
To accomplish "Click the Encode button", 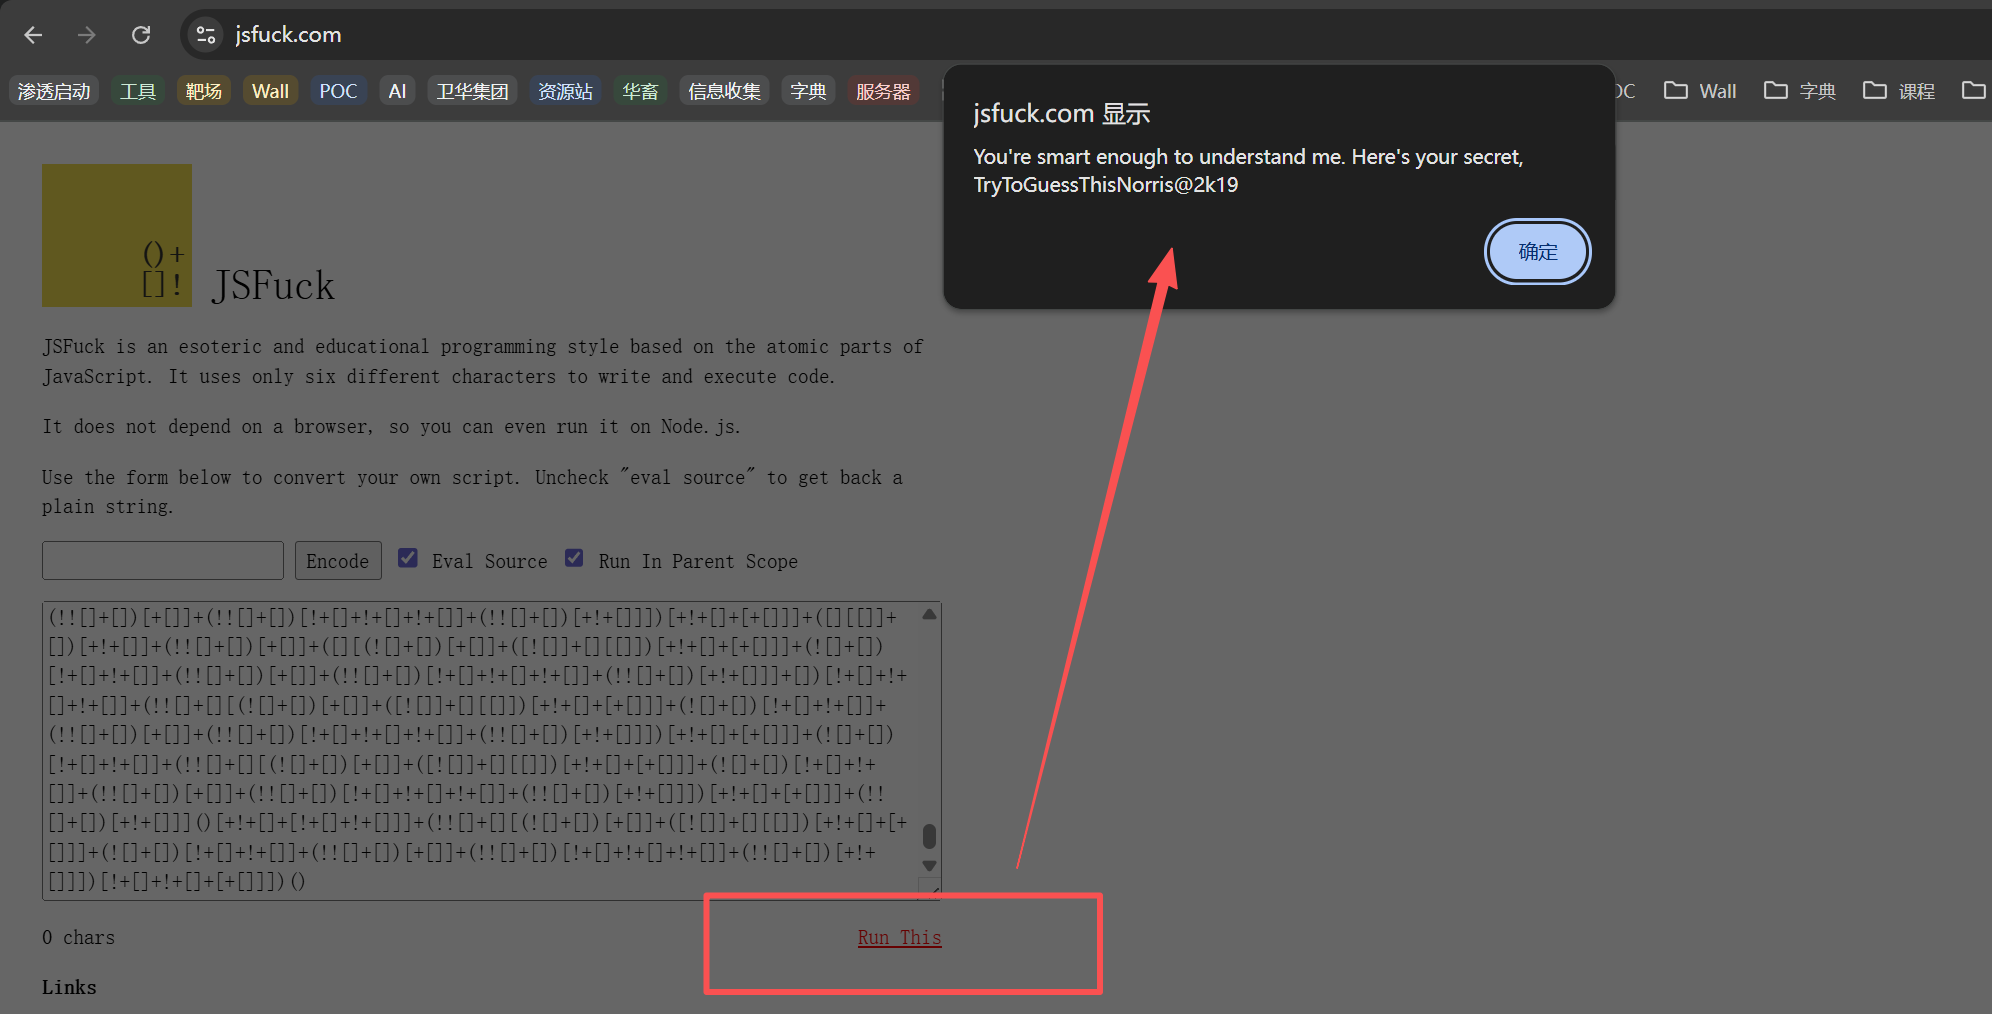I will click(x=337, y=561).
